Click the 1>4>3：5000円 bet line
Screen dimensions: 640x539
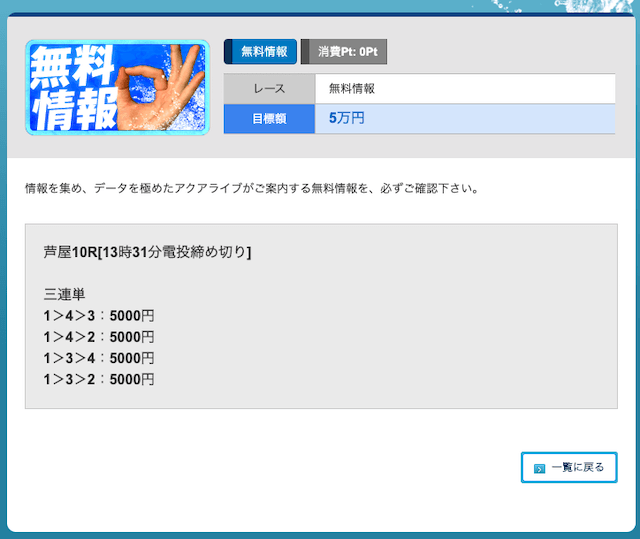[99, 316]
